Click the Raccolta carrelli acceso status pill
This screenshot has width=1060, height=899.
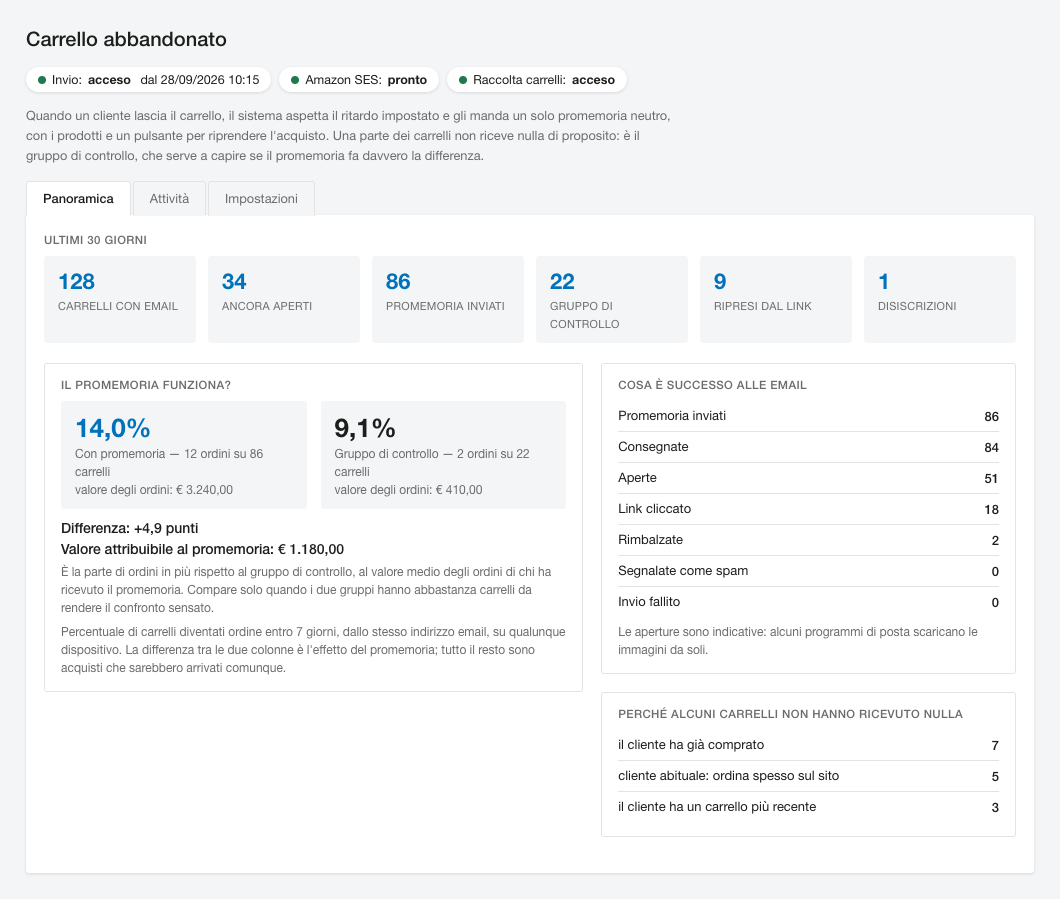[537, 80]
